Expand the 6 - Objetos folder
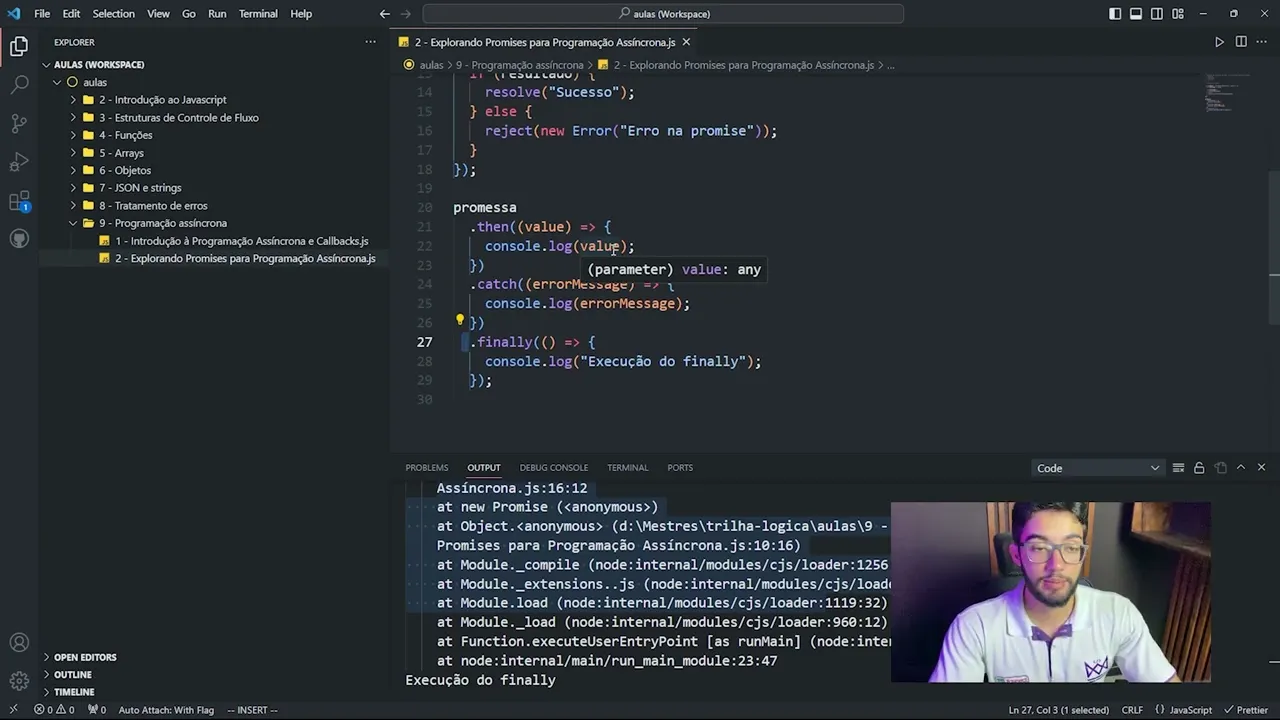The image size is (1280, 720). 124,170
